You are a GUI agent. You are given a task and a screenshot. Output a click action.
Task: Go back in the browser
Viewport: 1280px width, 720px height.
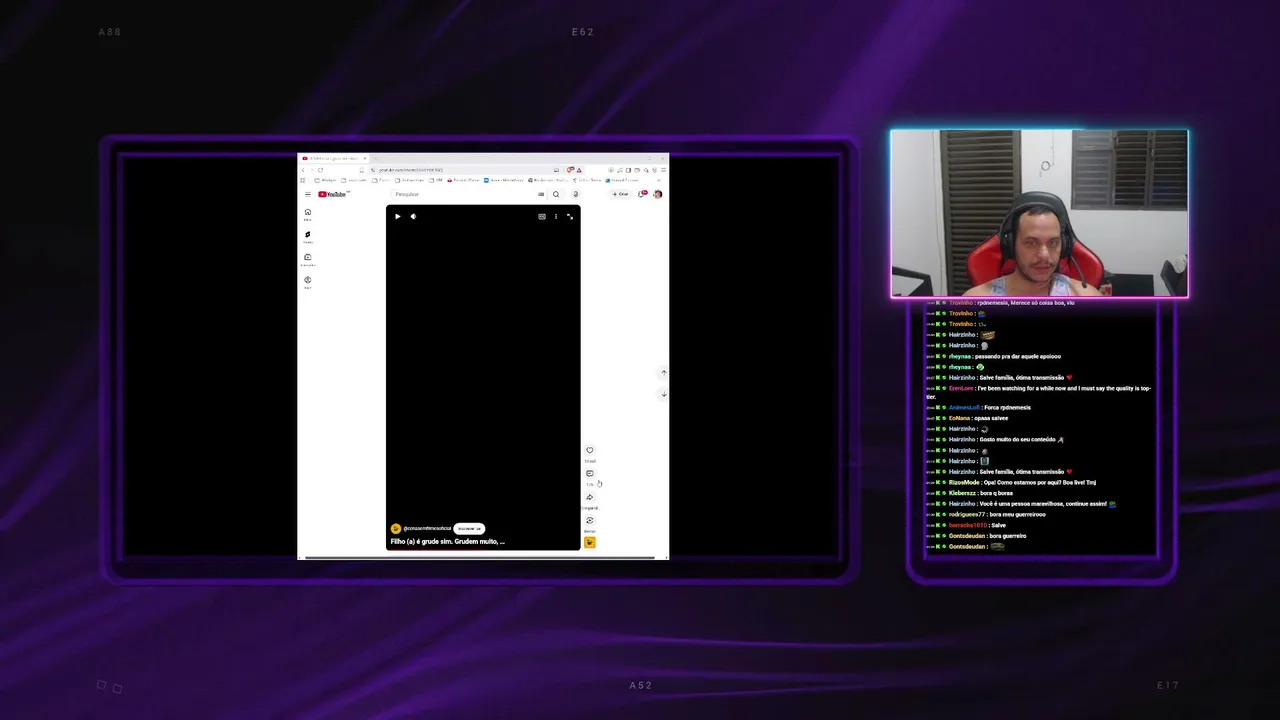304,170
